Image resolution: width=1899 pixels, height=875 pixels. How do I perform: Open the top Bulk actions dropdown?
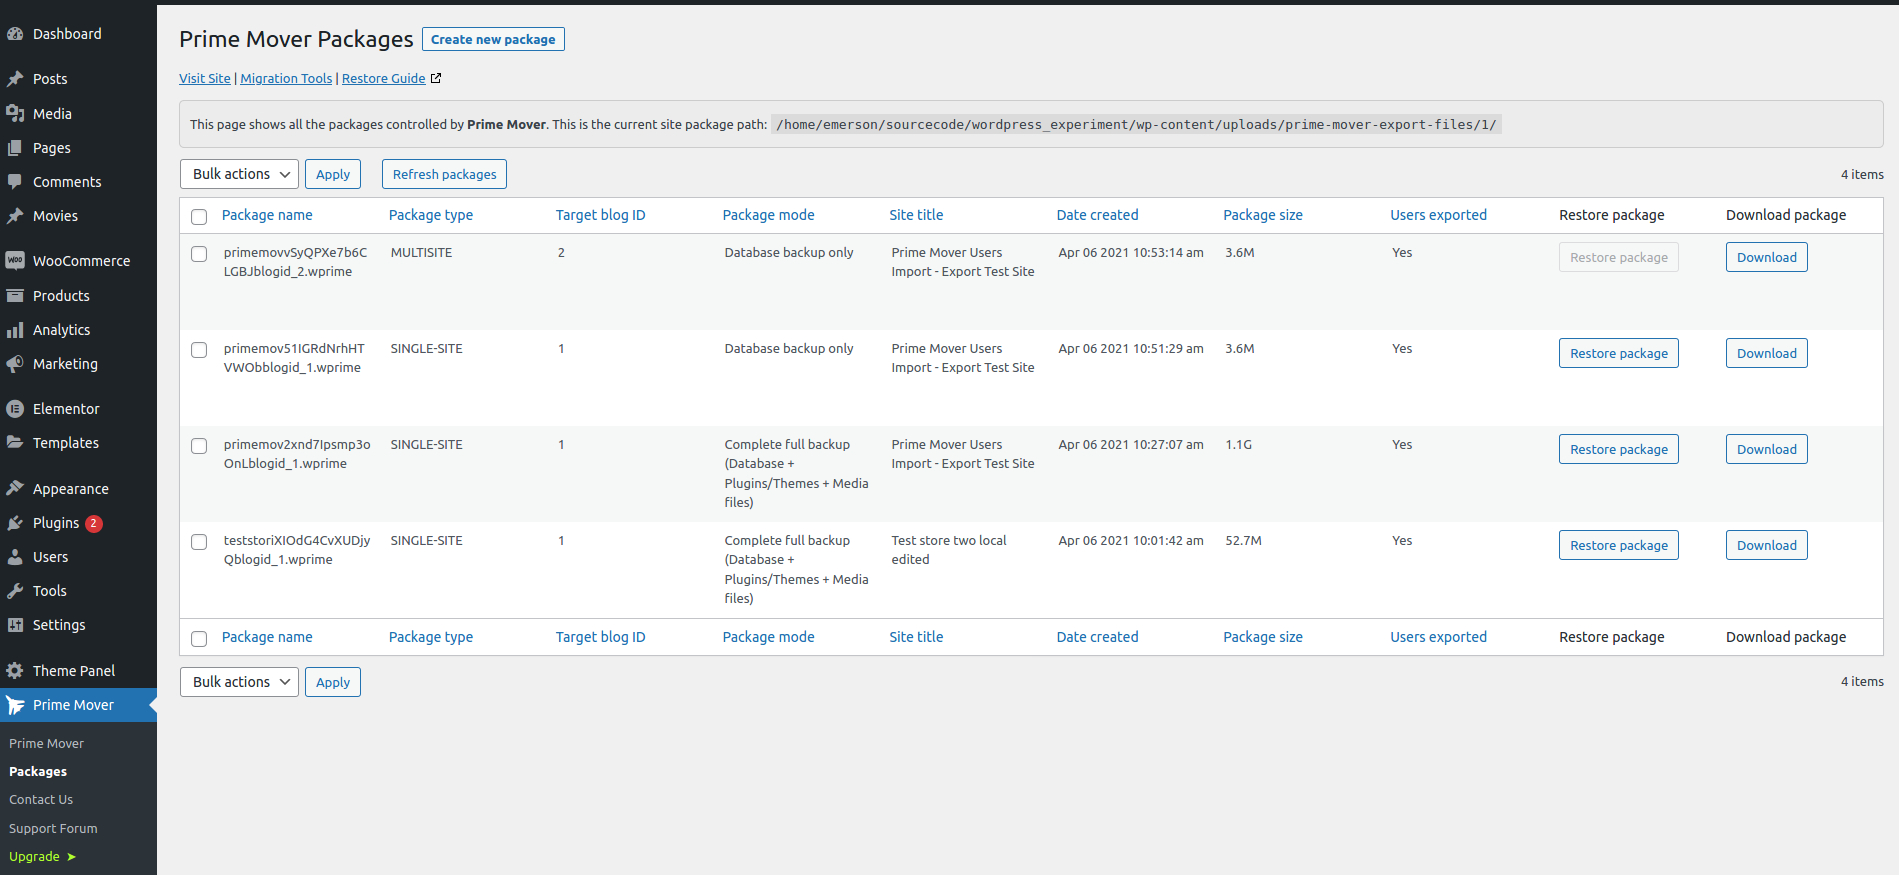[x=239, y=174]
